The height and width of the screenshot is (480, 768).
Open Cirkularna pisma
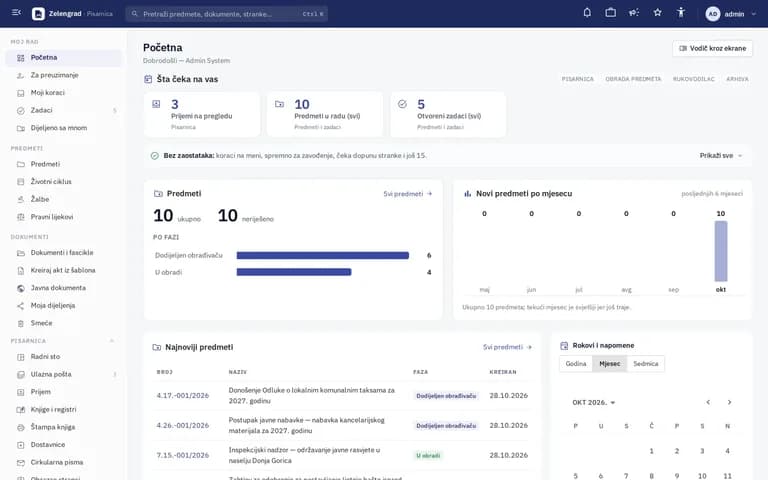coord(64,462)
